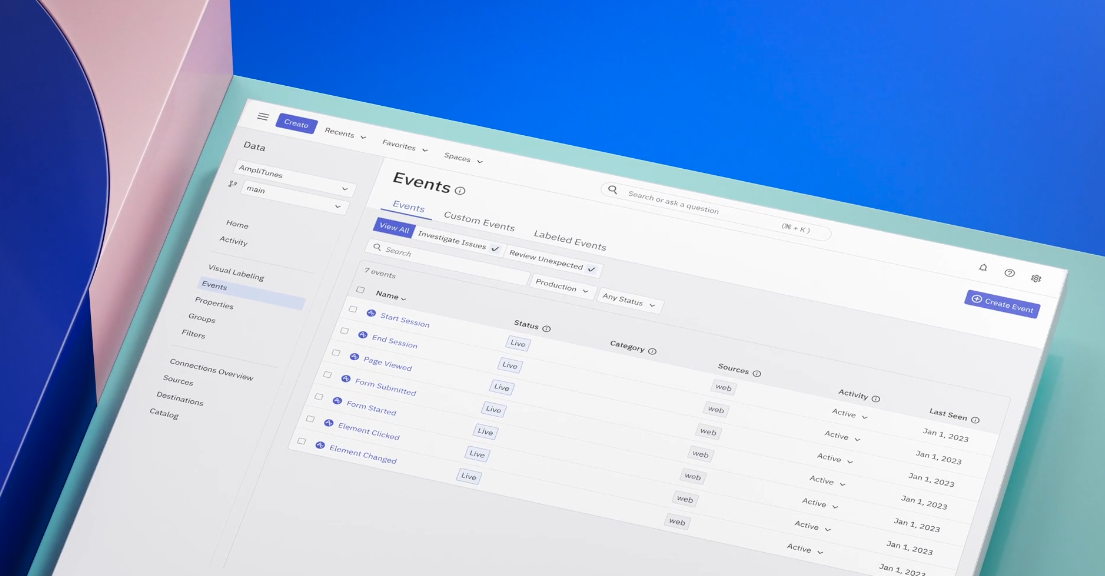The width and height of the screenshot is (1105, 576).
Task: Click the branch icon beside main
Action: 233,184
